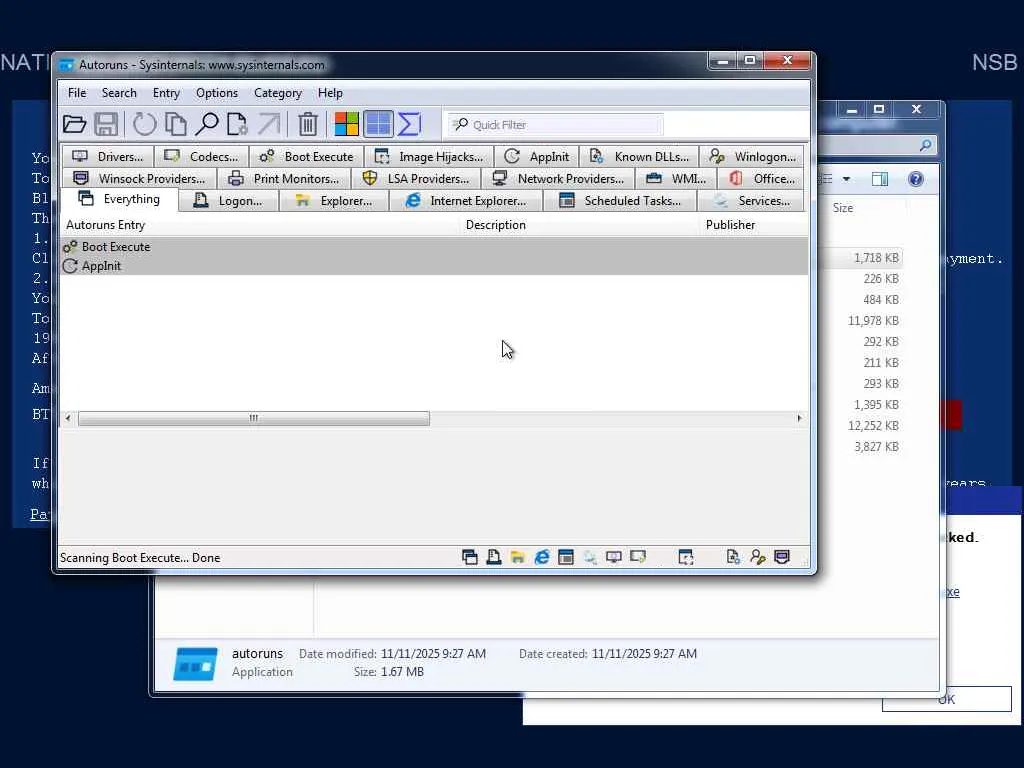
Task: Click the Image Hijacks icon in status bar
Action: coord(686,557)
